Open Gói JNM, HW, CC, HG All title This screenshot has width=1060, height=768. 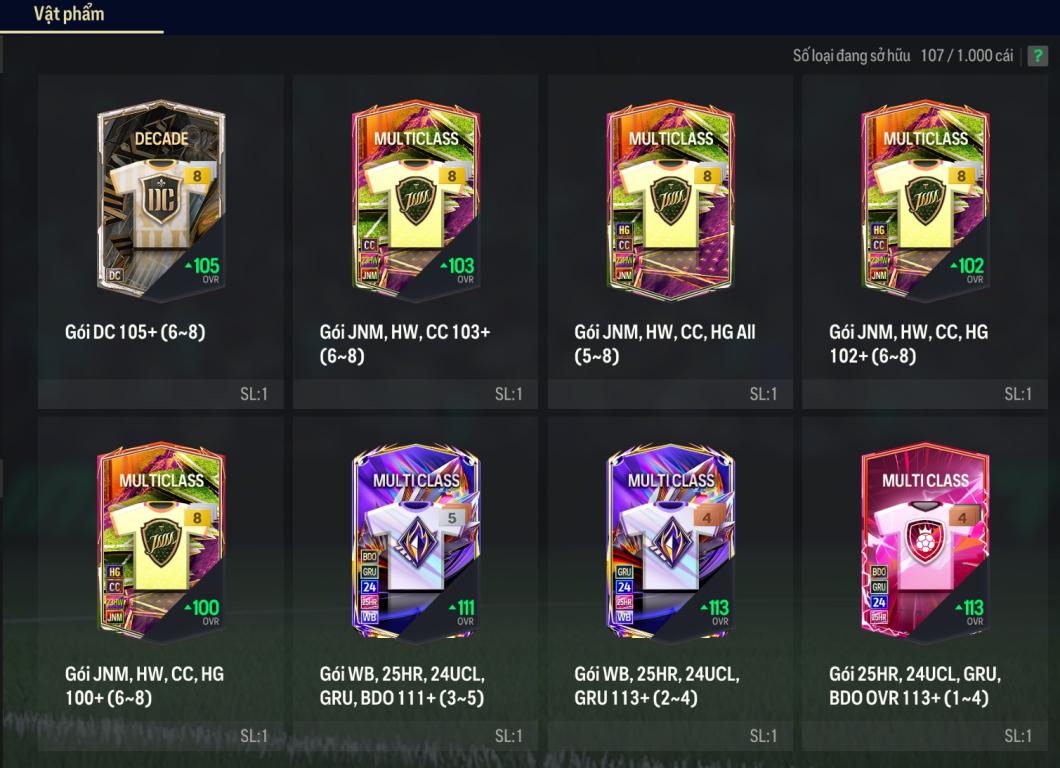665,343
